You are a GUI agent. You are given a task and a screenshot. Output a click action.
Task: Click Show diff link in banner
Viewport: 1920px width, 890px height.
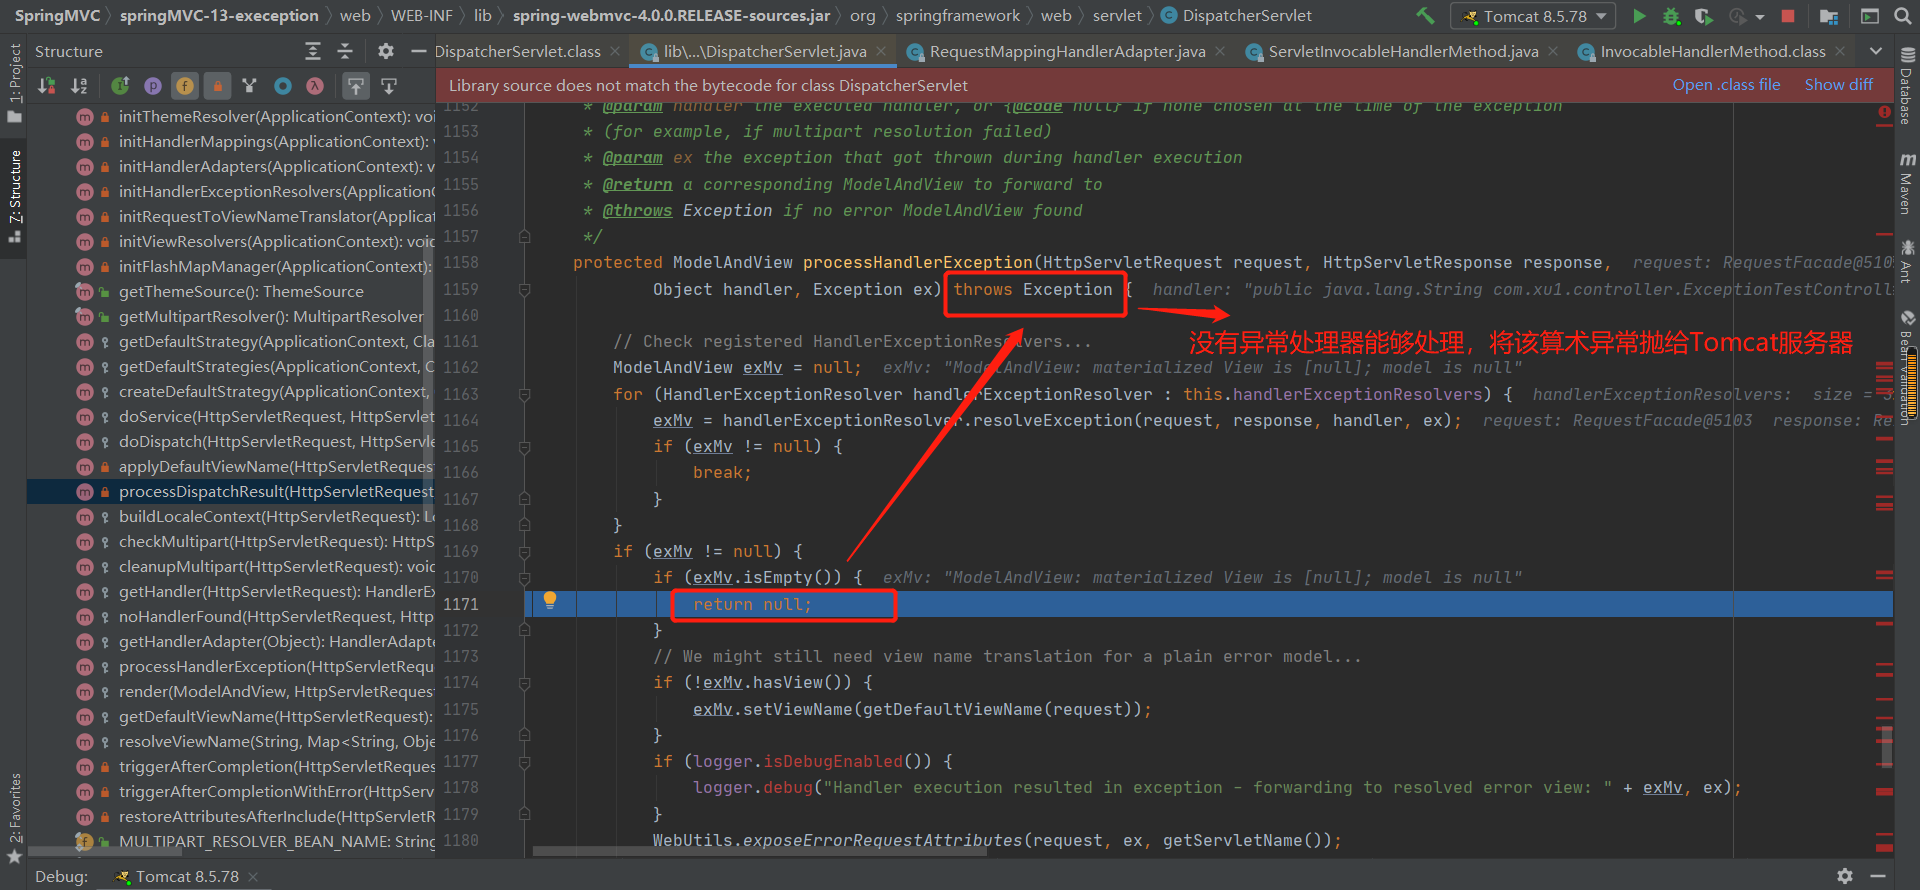(1839, 85)
